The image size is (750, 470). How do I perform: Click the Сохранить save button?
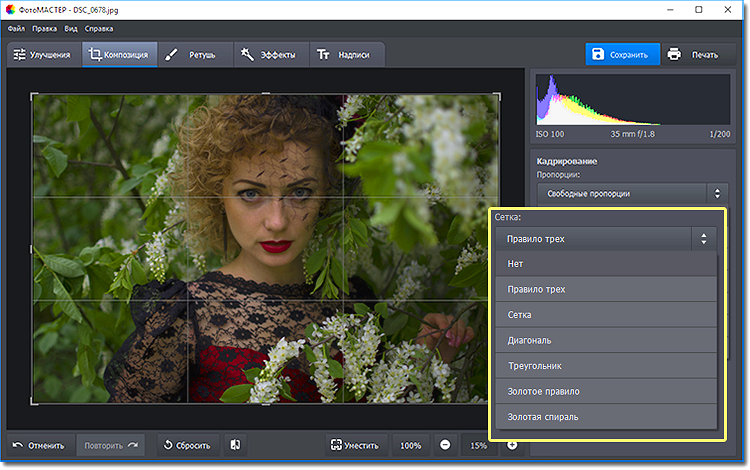click(621, 54)
